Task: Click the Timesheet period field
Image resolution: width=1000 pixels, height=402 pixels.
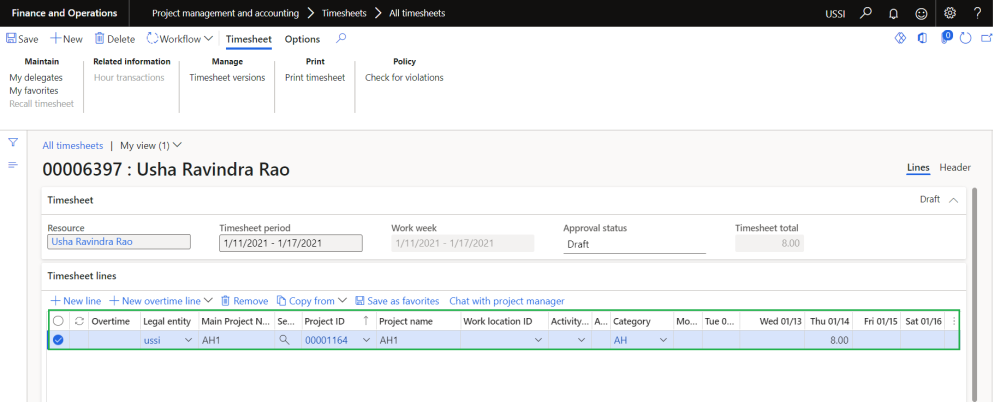Action: click(291, 243)
